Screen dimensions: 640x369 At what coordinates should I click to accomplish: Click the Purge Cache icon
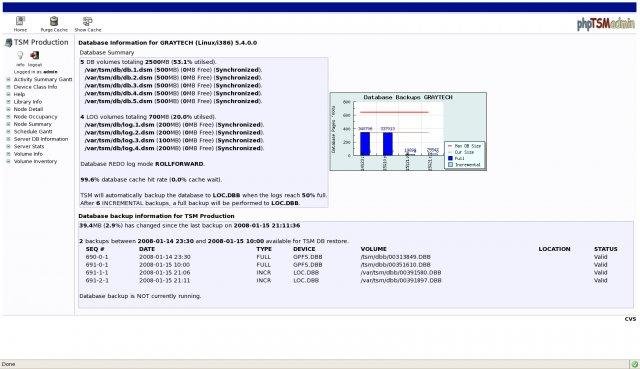(x=54, y=21)
